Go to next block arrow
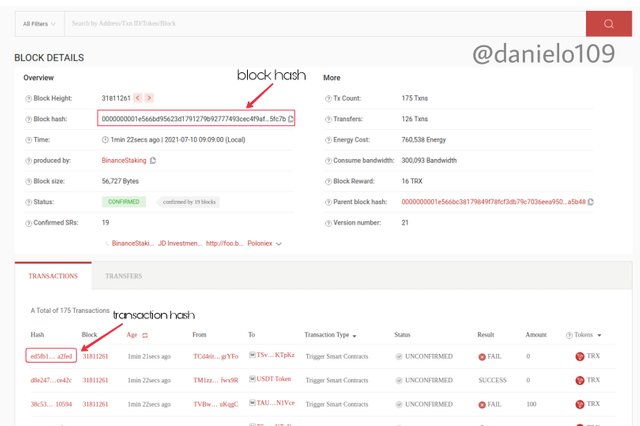 149,98
